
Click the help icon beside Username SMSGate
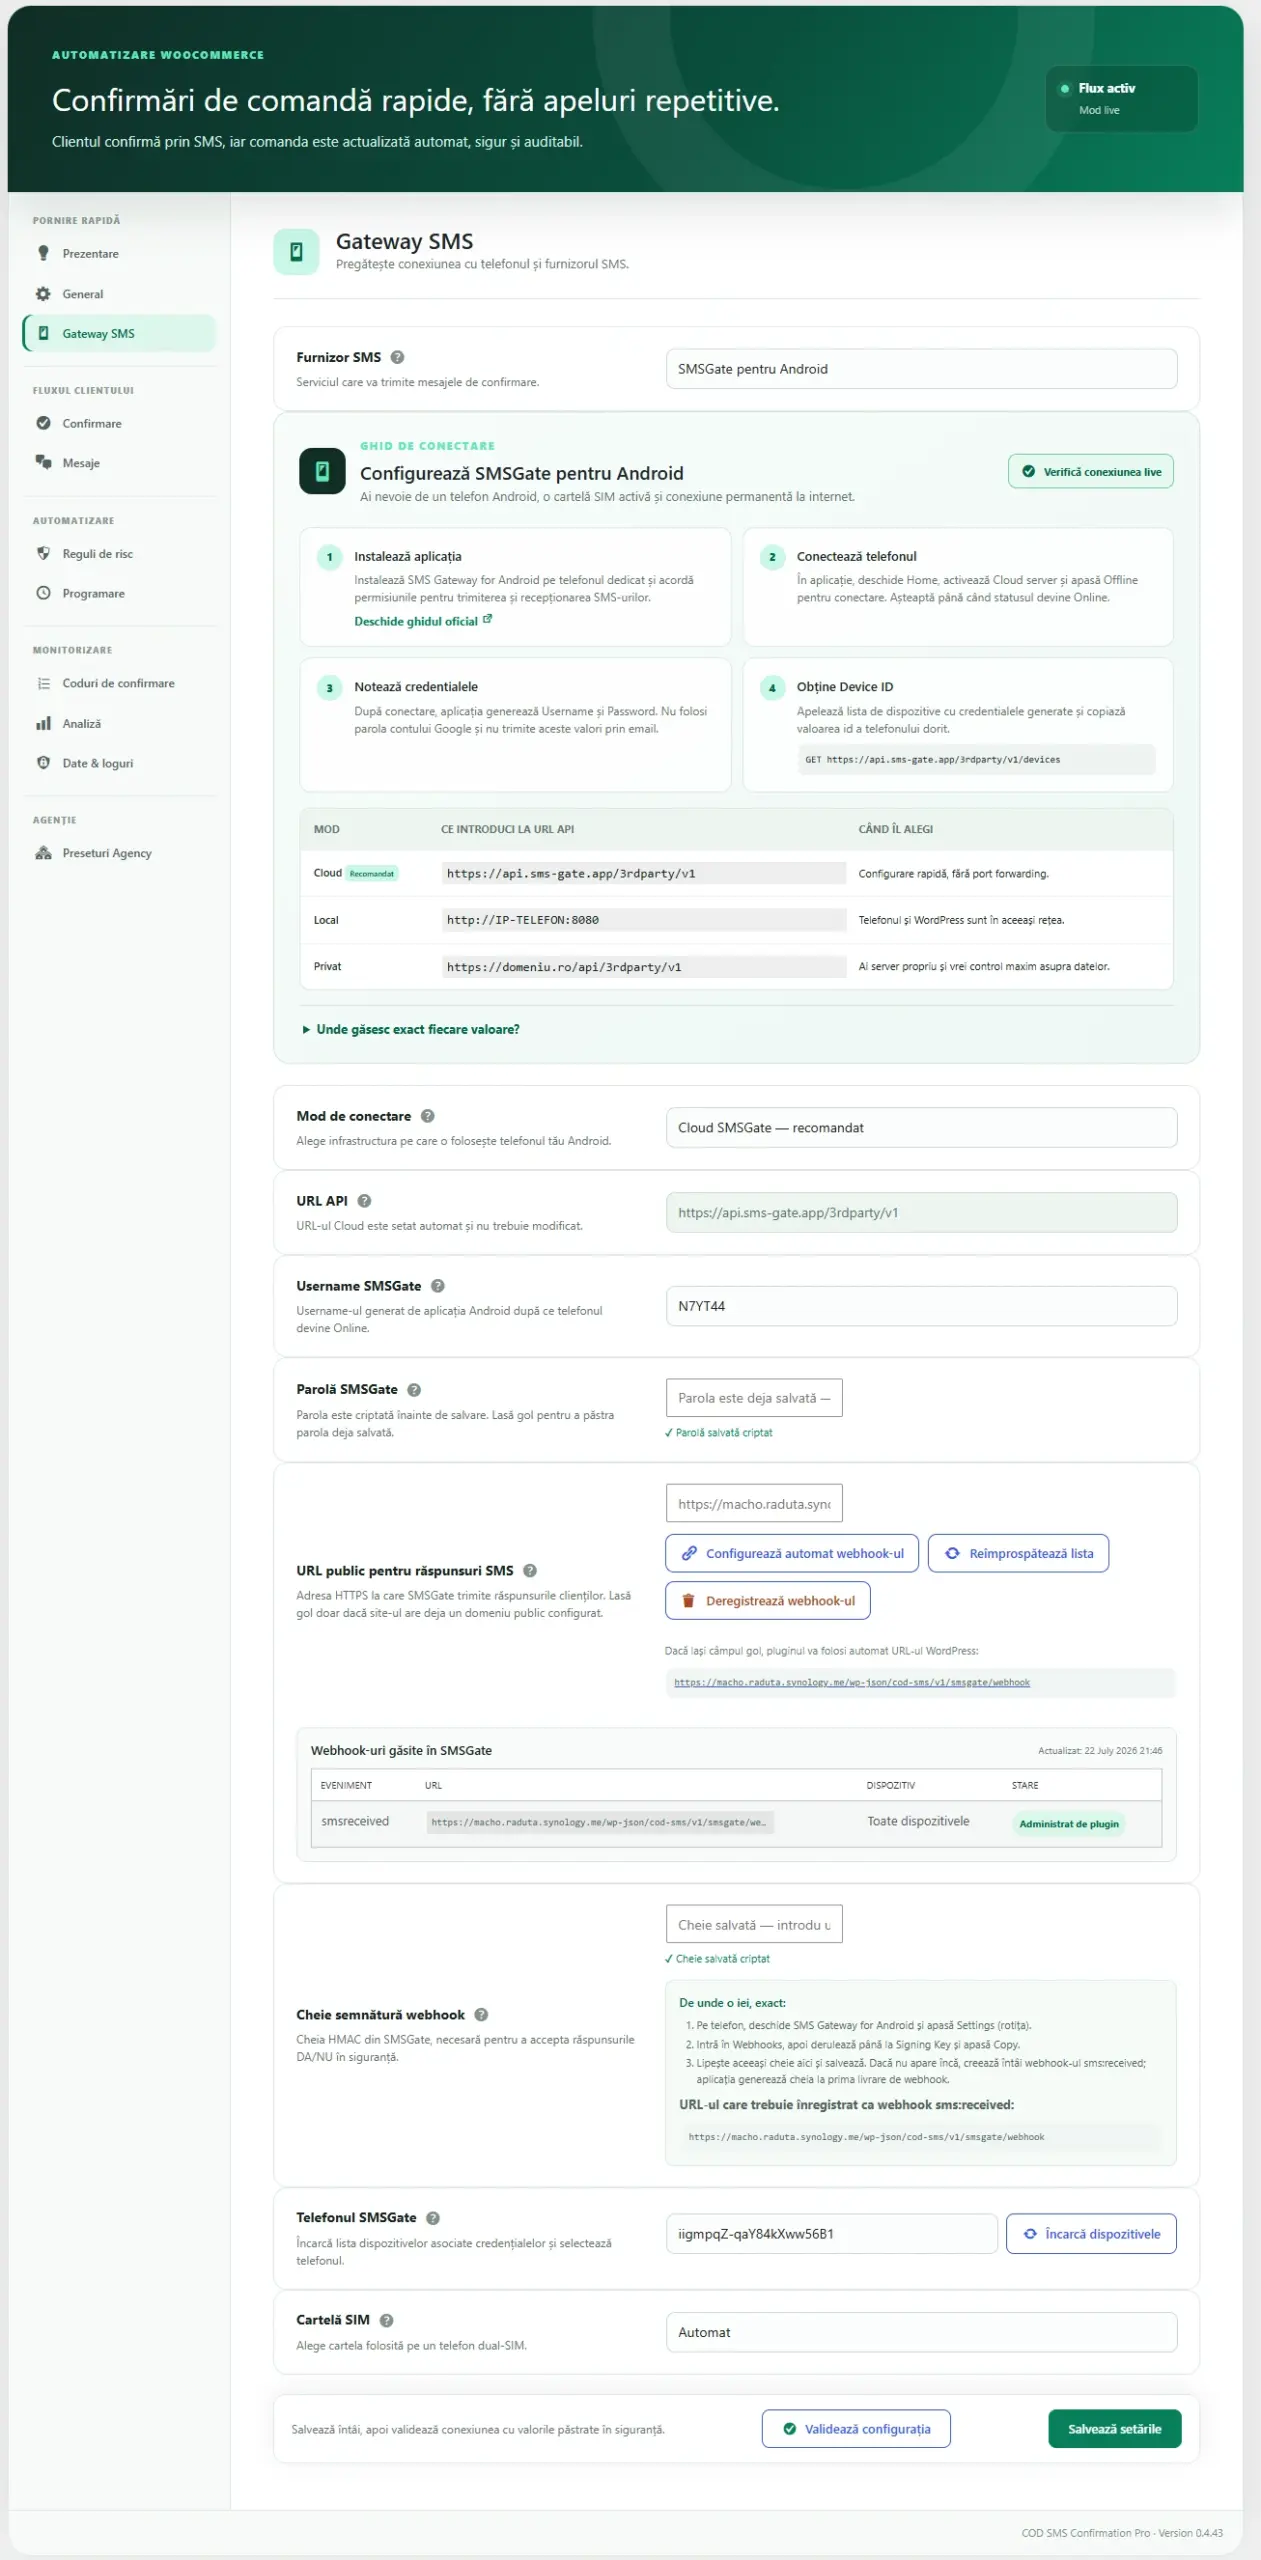click(x=437, y=1286)
